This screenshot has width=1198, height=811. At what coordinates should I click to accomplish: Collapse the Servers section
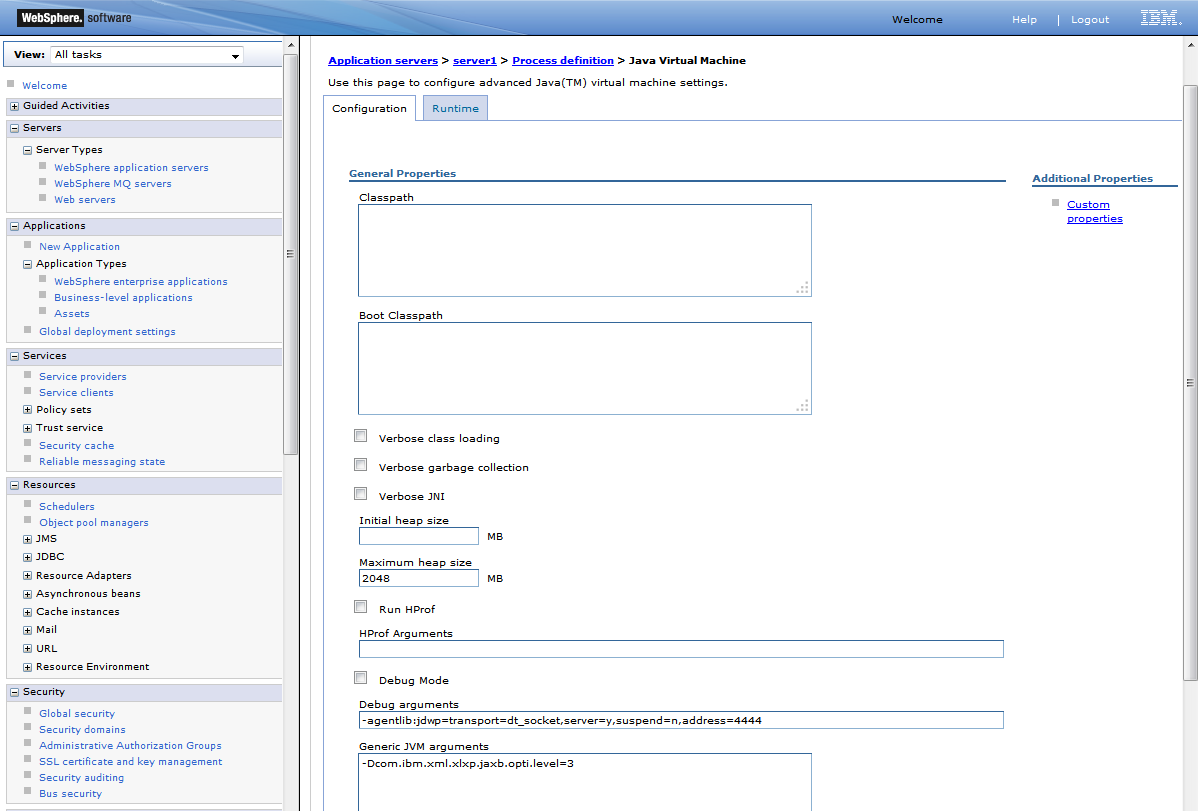click(15, 128)
